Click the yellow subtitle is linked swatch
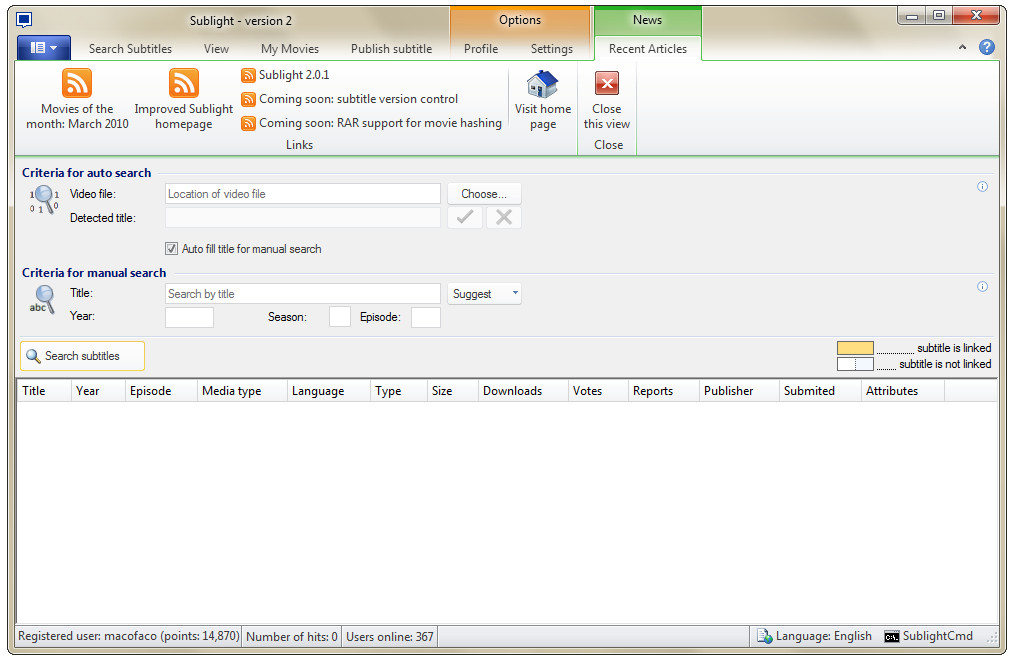The image size is (1013, 660). 855,348
